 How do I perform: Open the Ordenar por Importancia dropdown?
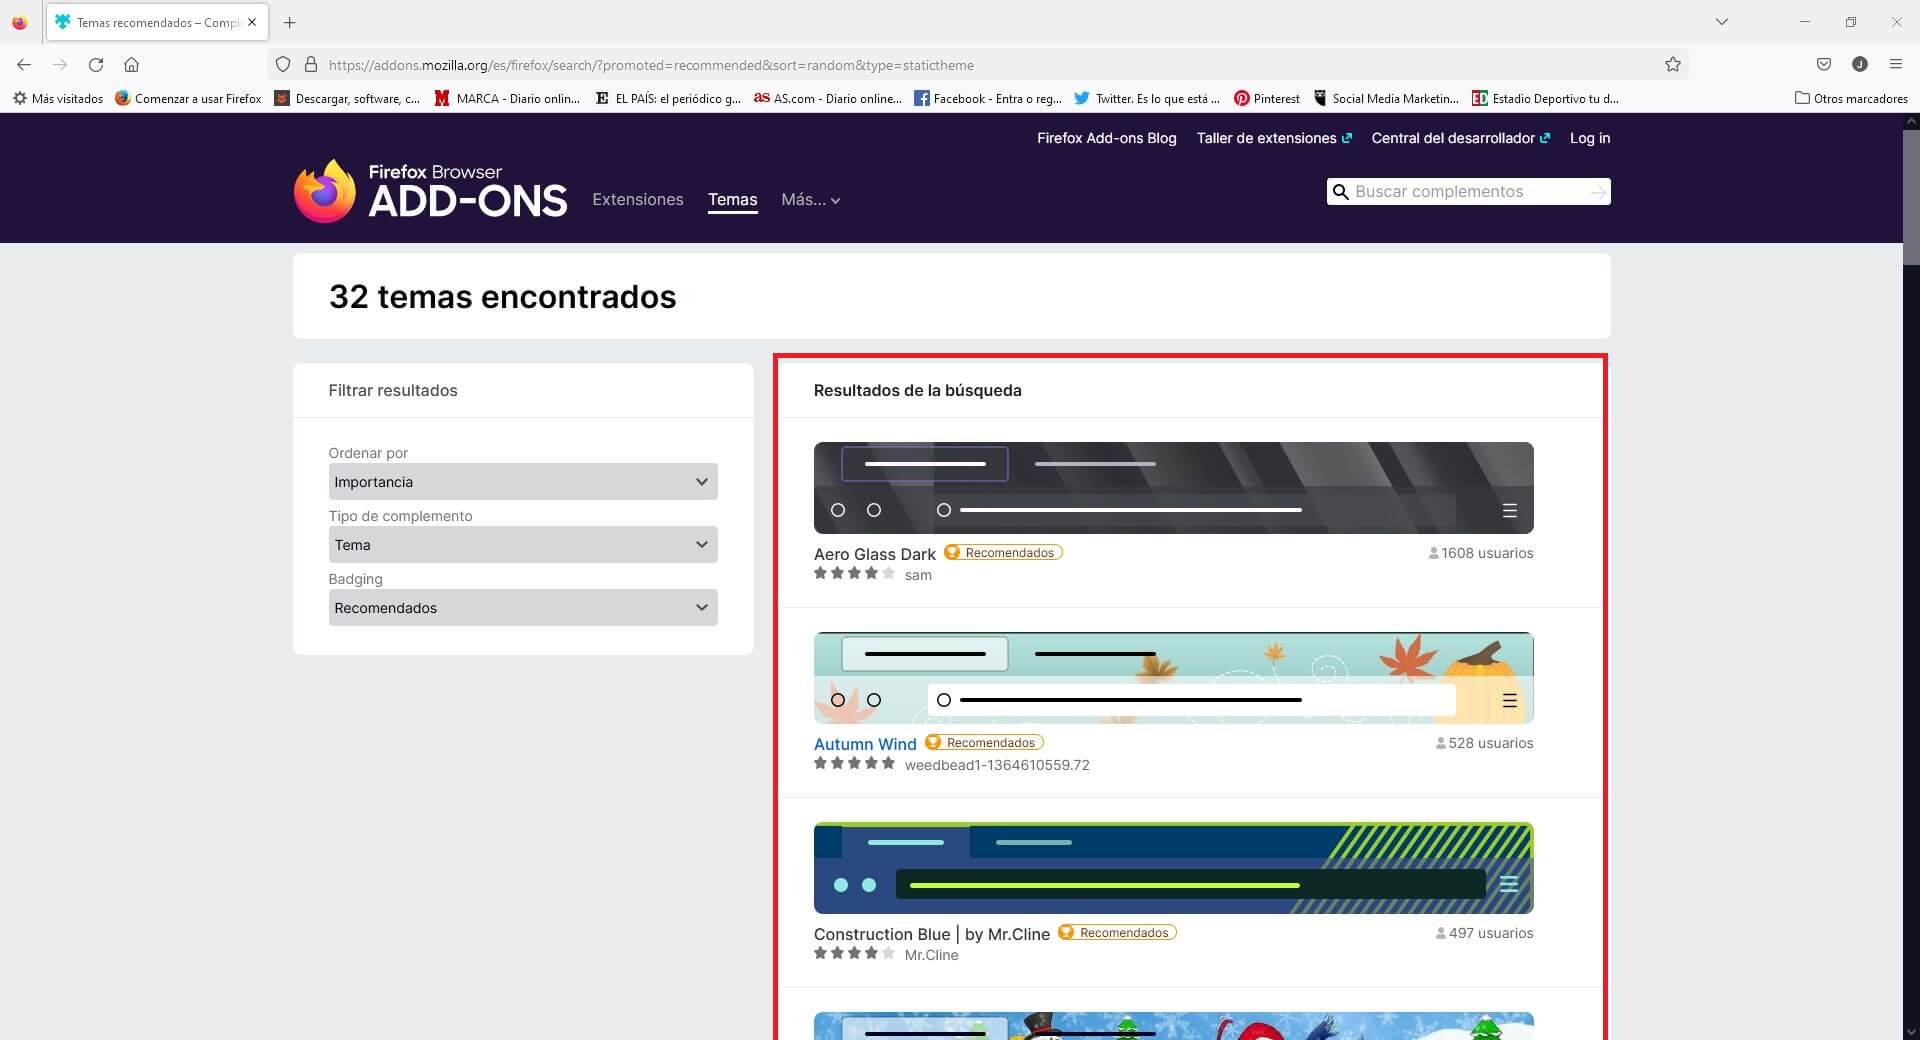click(x=523, y=482)
